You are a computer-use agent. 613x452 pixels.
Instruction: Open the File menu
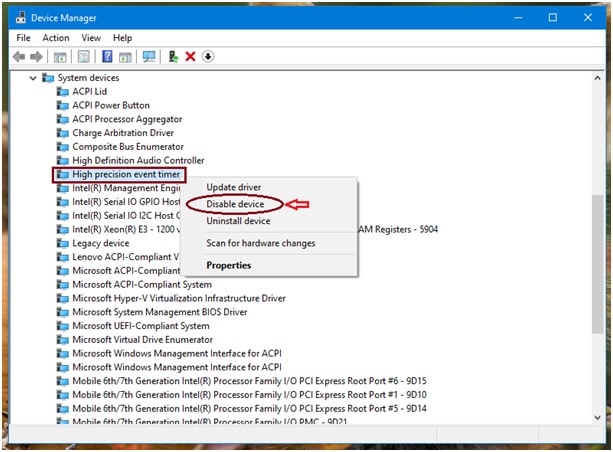23,38
